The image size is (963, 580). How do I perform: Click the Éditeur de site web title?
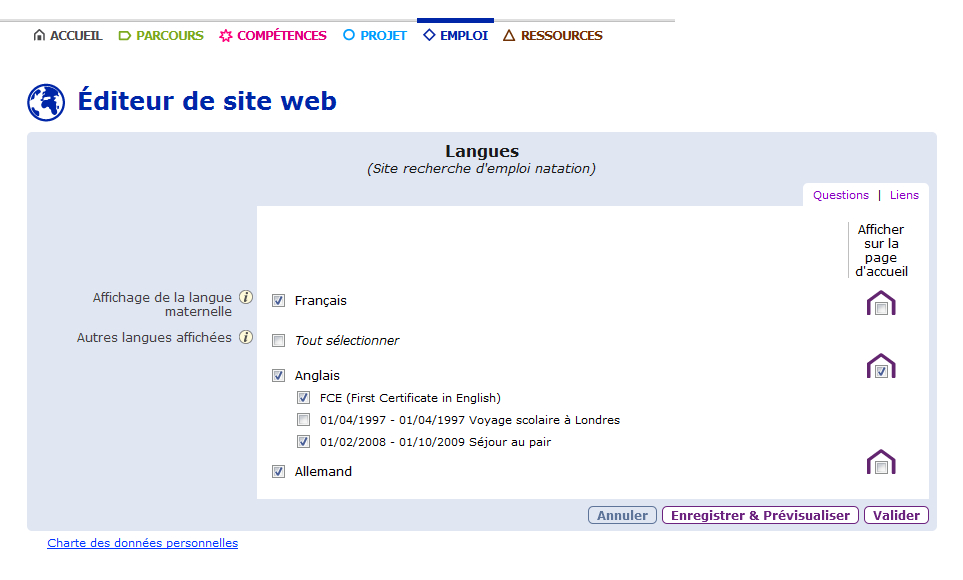pos(207,101)
